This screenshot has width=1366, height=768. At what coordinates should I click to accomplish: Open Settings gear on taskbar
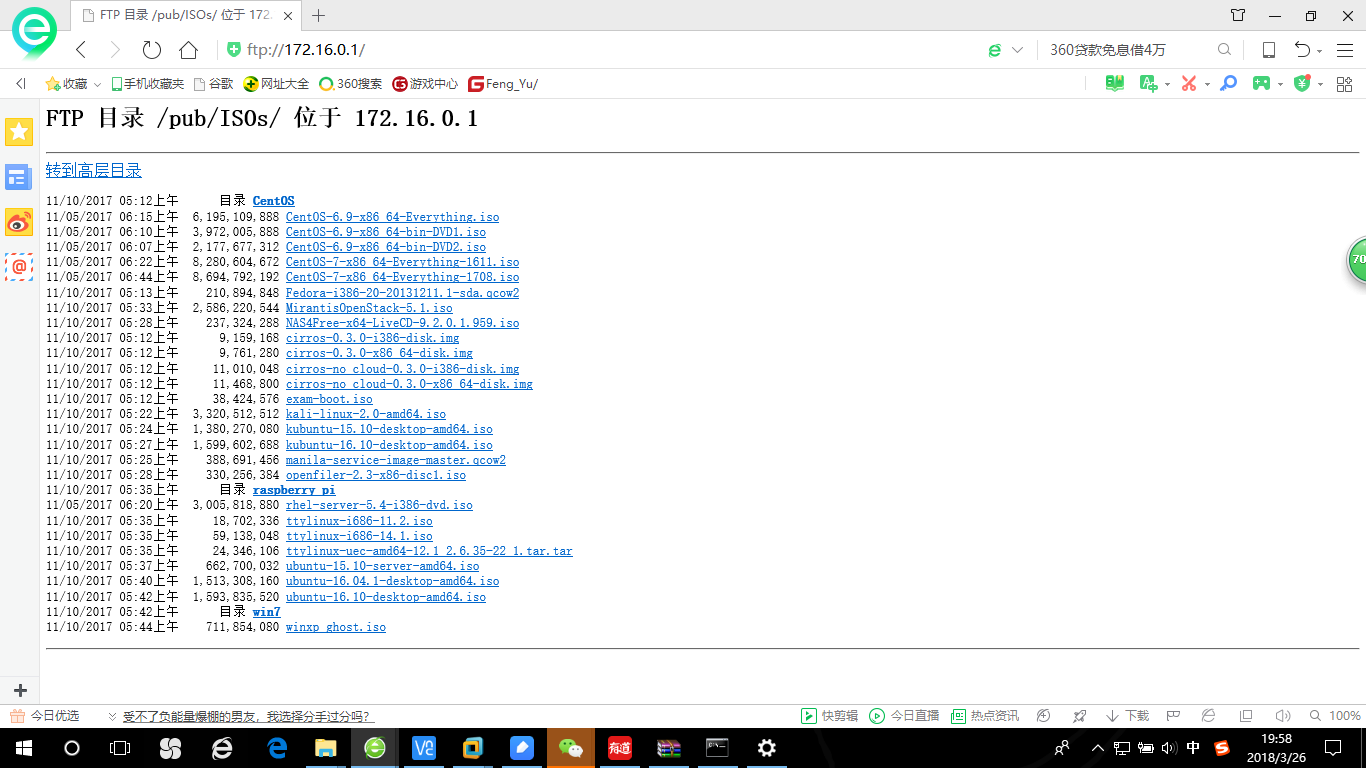pyautogui.click(x=767, y=748)
